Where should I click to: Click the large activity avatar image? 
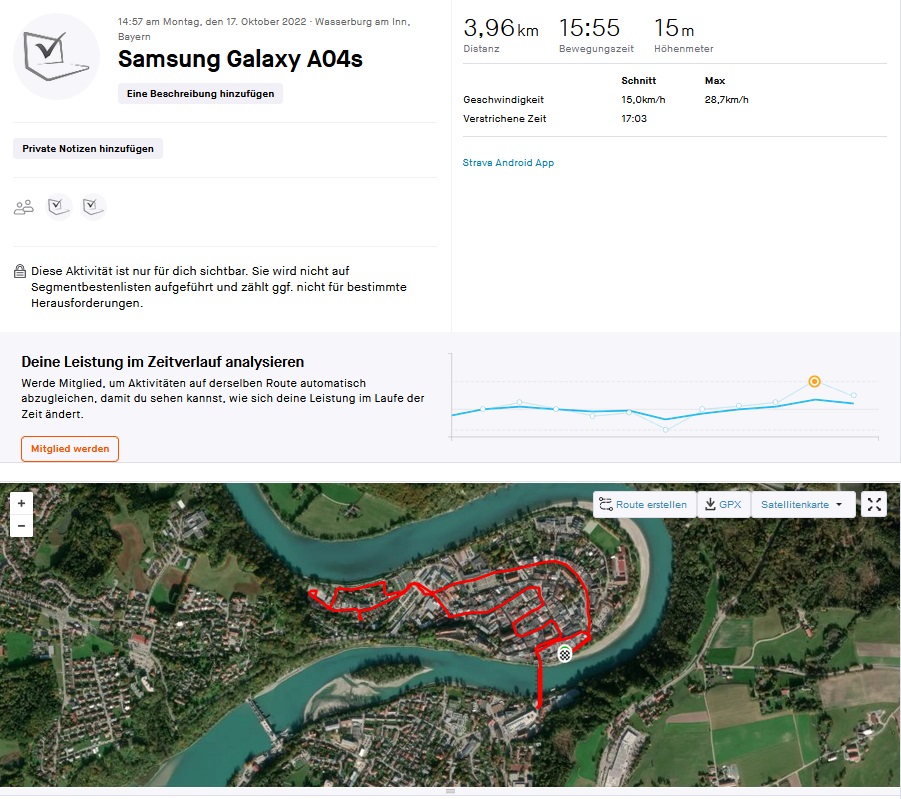tap(55, 57)
